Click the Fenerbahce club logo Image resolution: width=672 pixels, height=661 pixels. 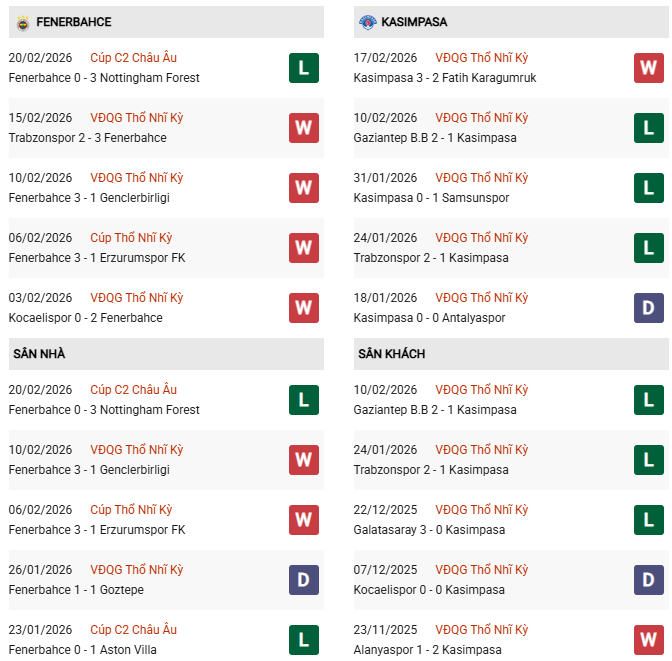[22, 22]
